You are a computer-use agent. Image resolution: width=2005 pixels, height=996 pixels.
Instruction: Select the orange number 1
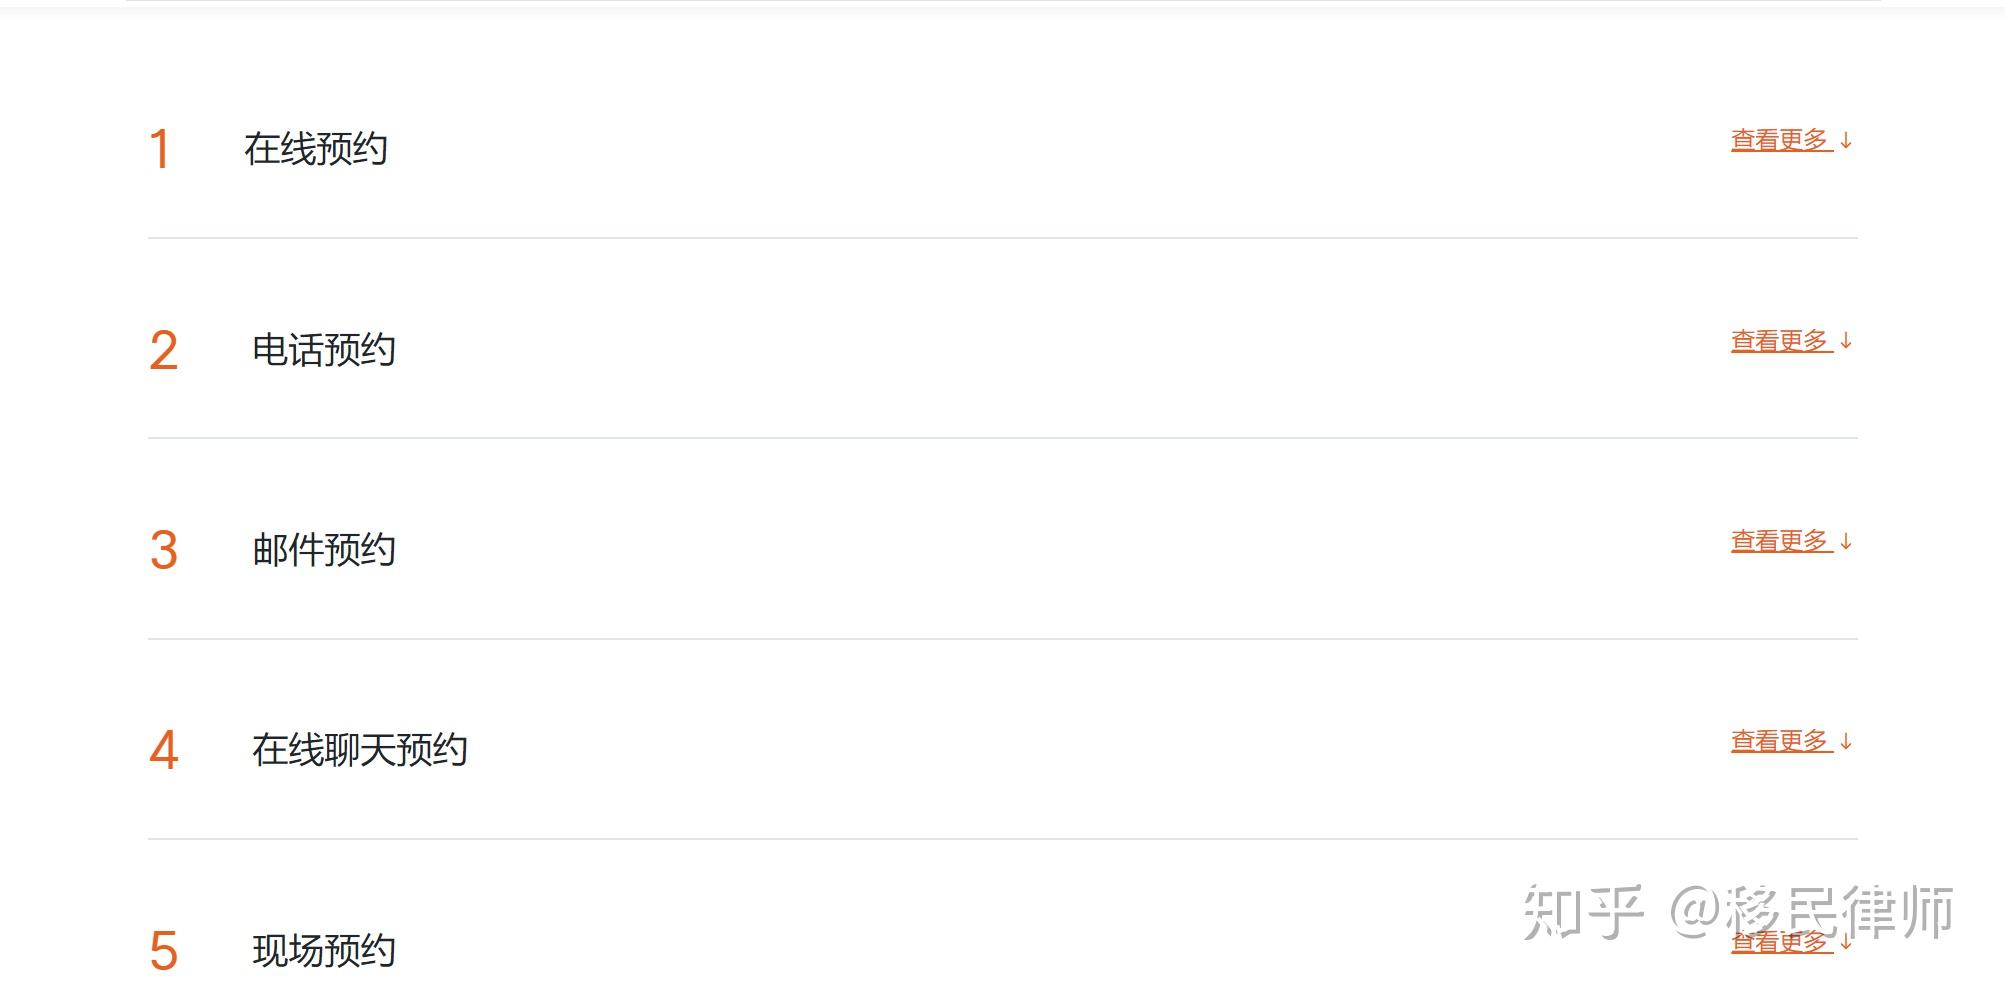[159, 150]
